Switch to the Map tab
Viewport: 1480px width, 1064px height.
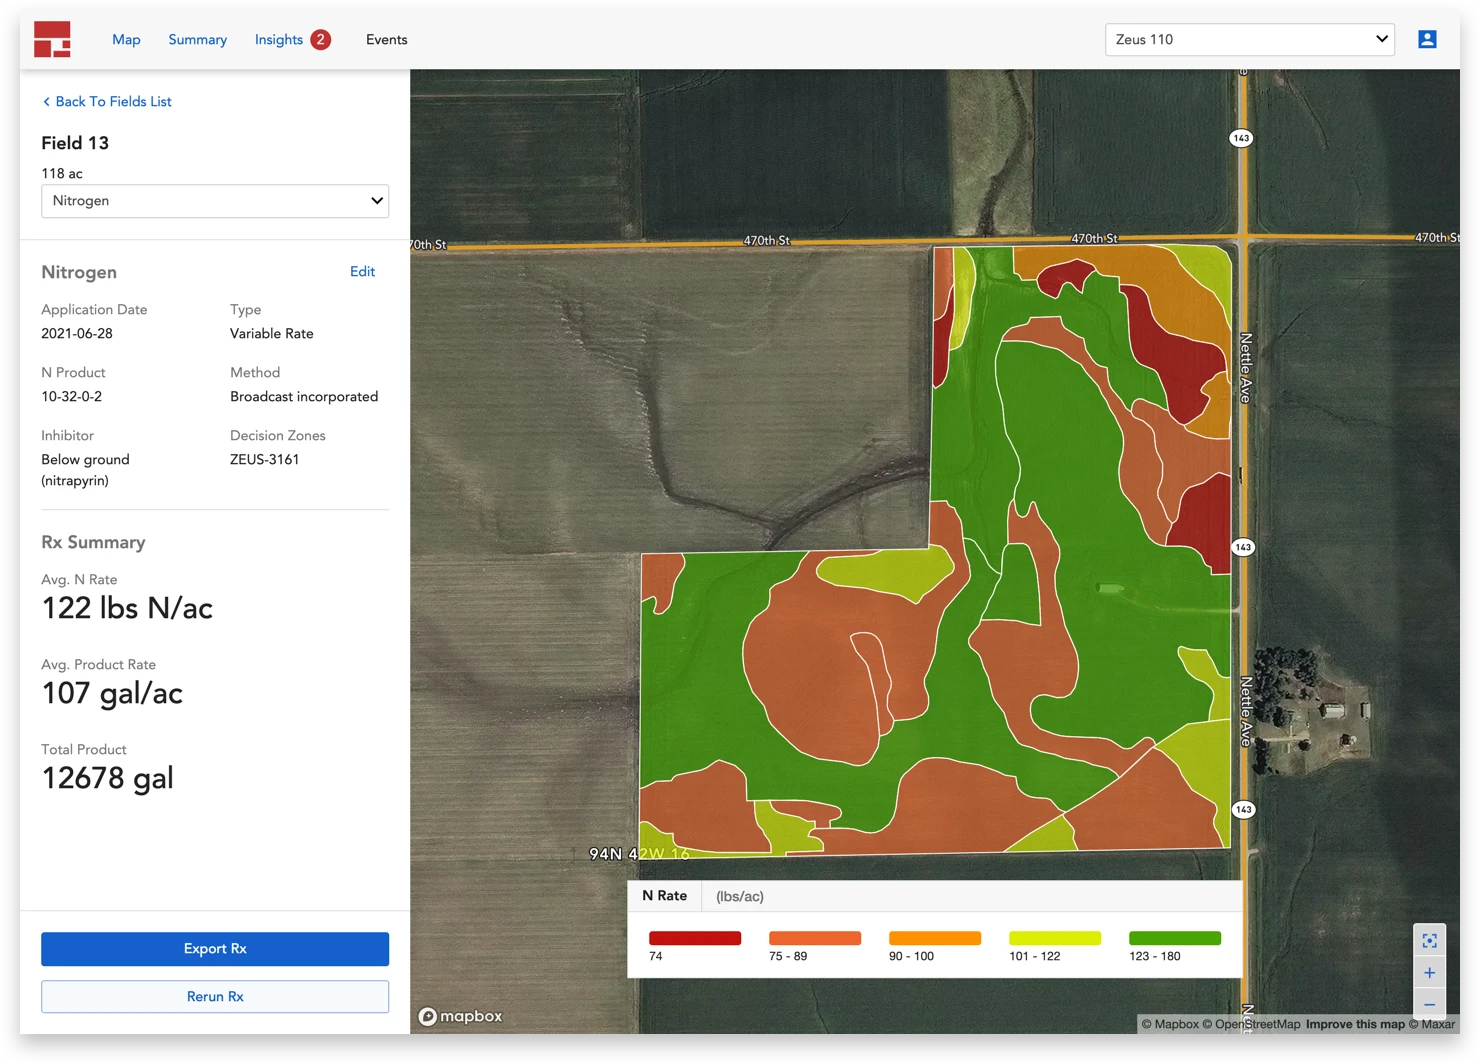pos(126,40)
